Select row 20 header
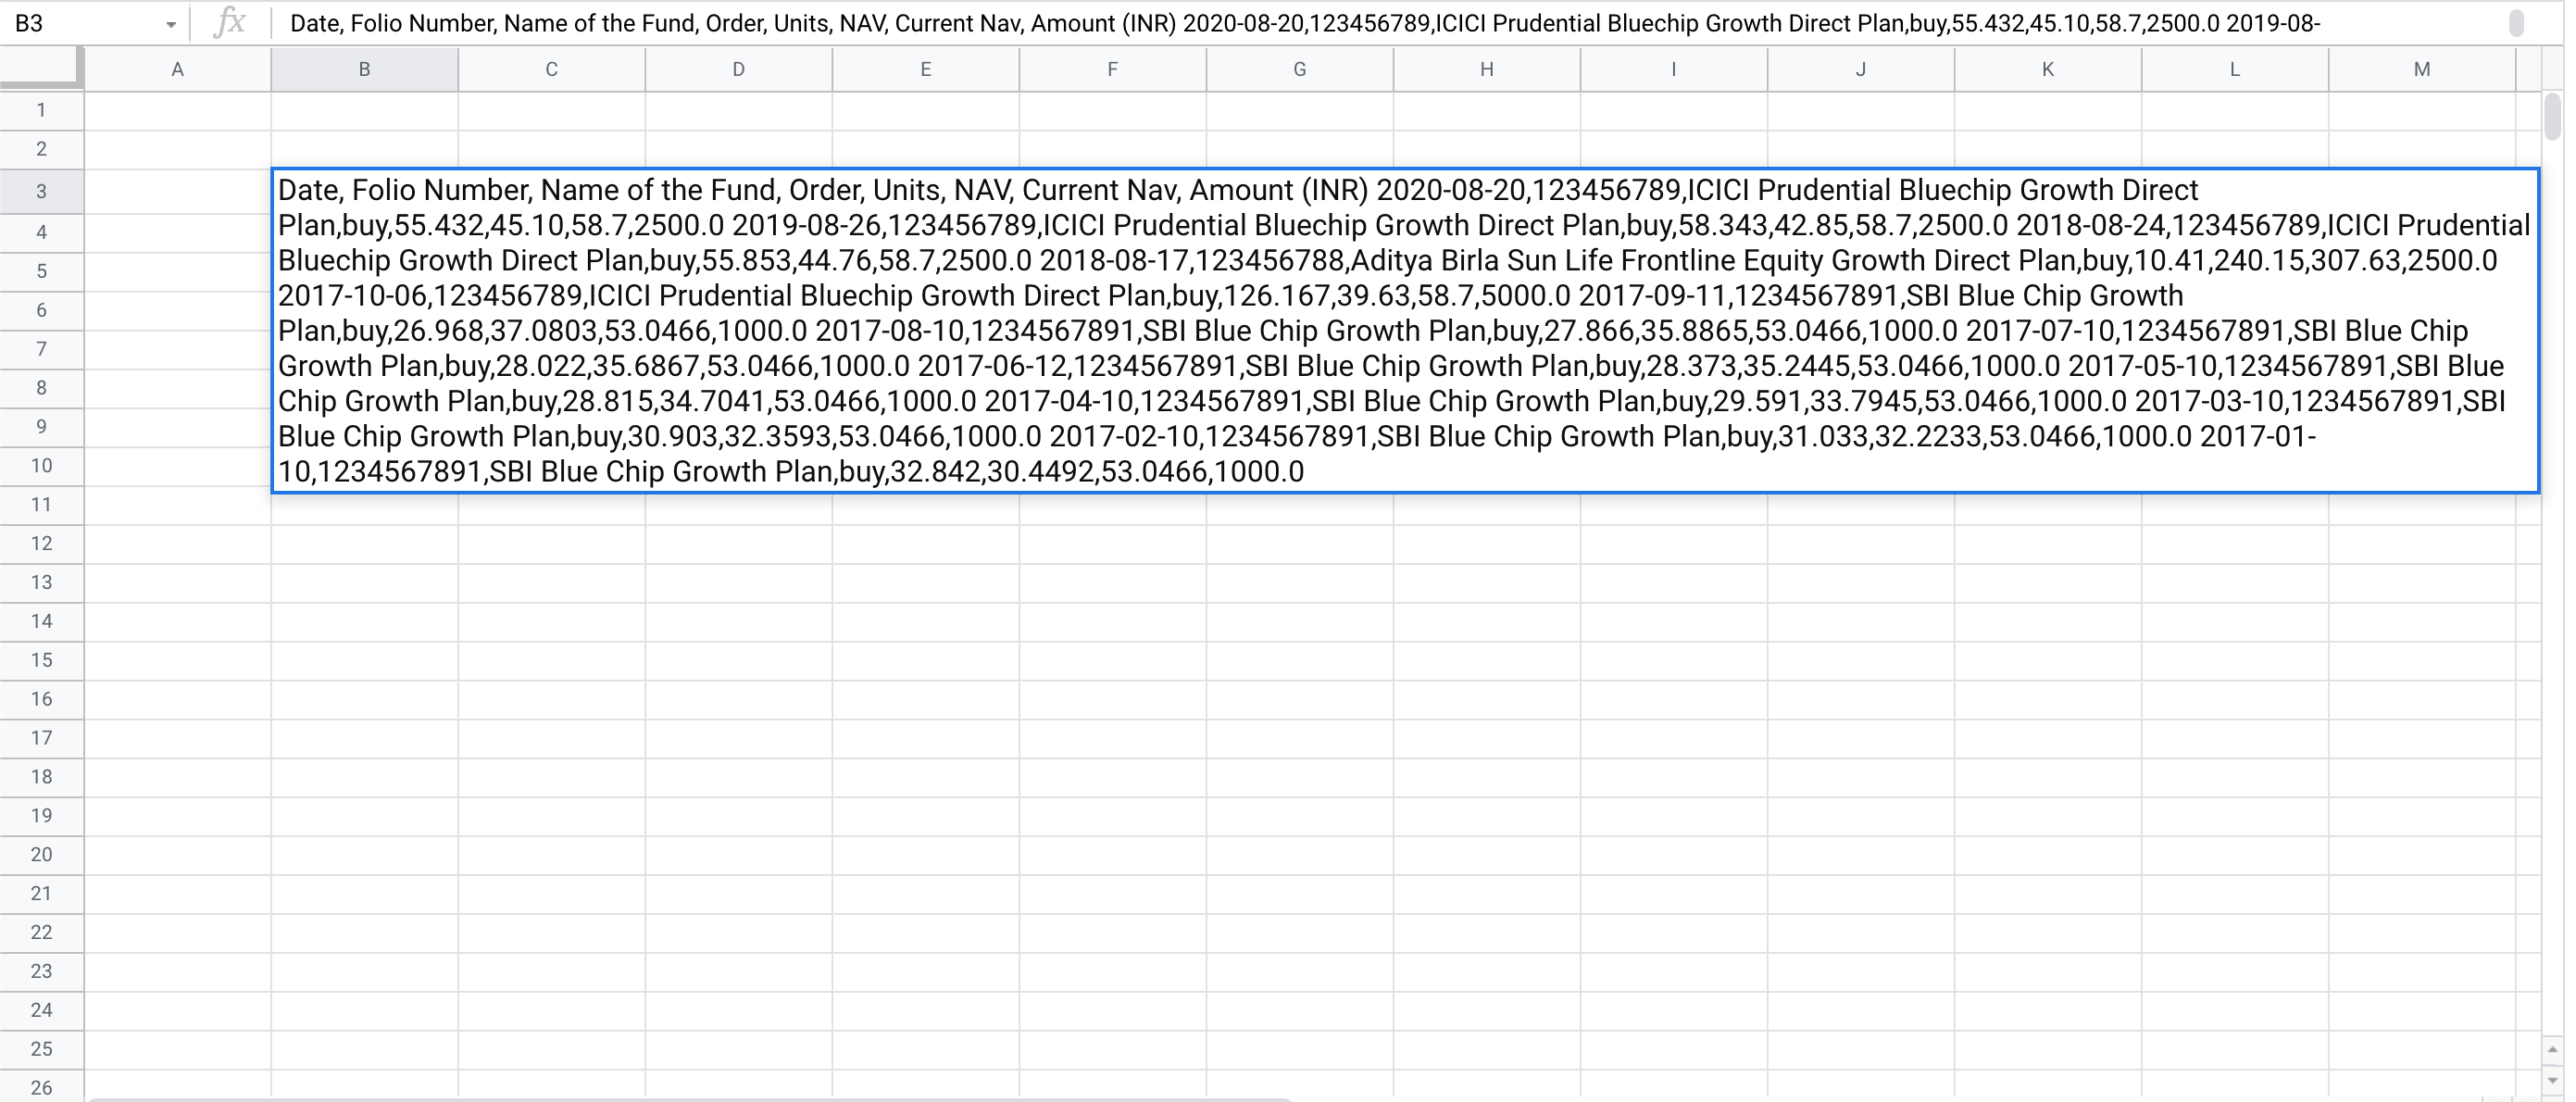The width and height of the screenshot is (2576, 1102). pos(41,855)
